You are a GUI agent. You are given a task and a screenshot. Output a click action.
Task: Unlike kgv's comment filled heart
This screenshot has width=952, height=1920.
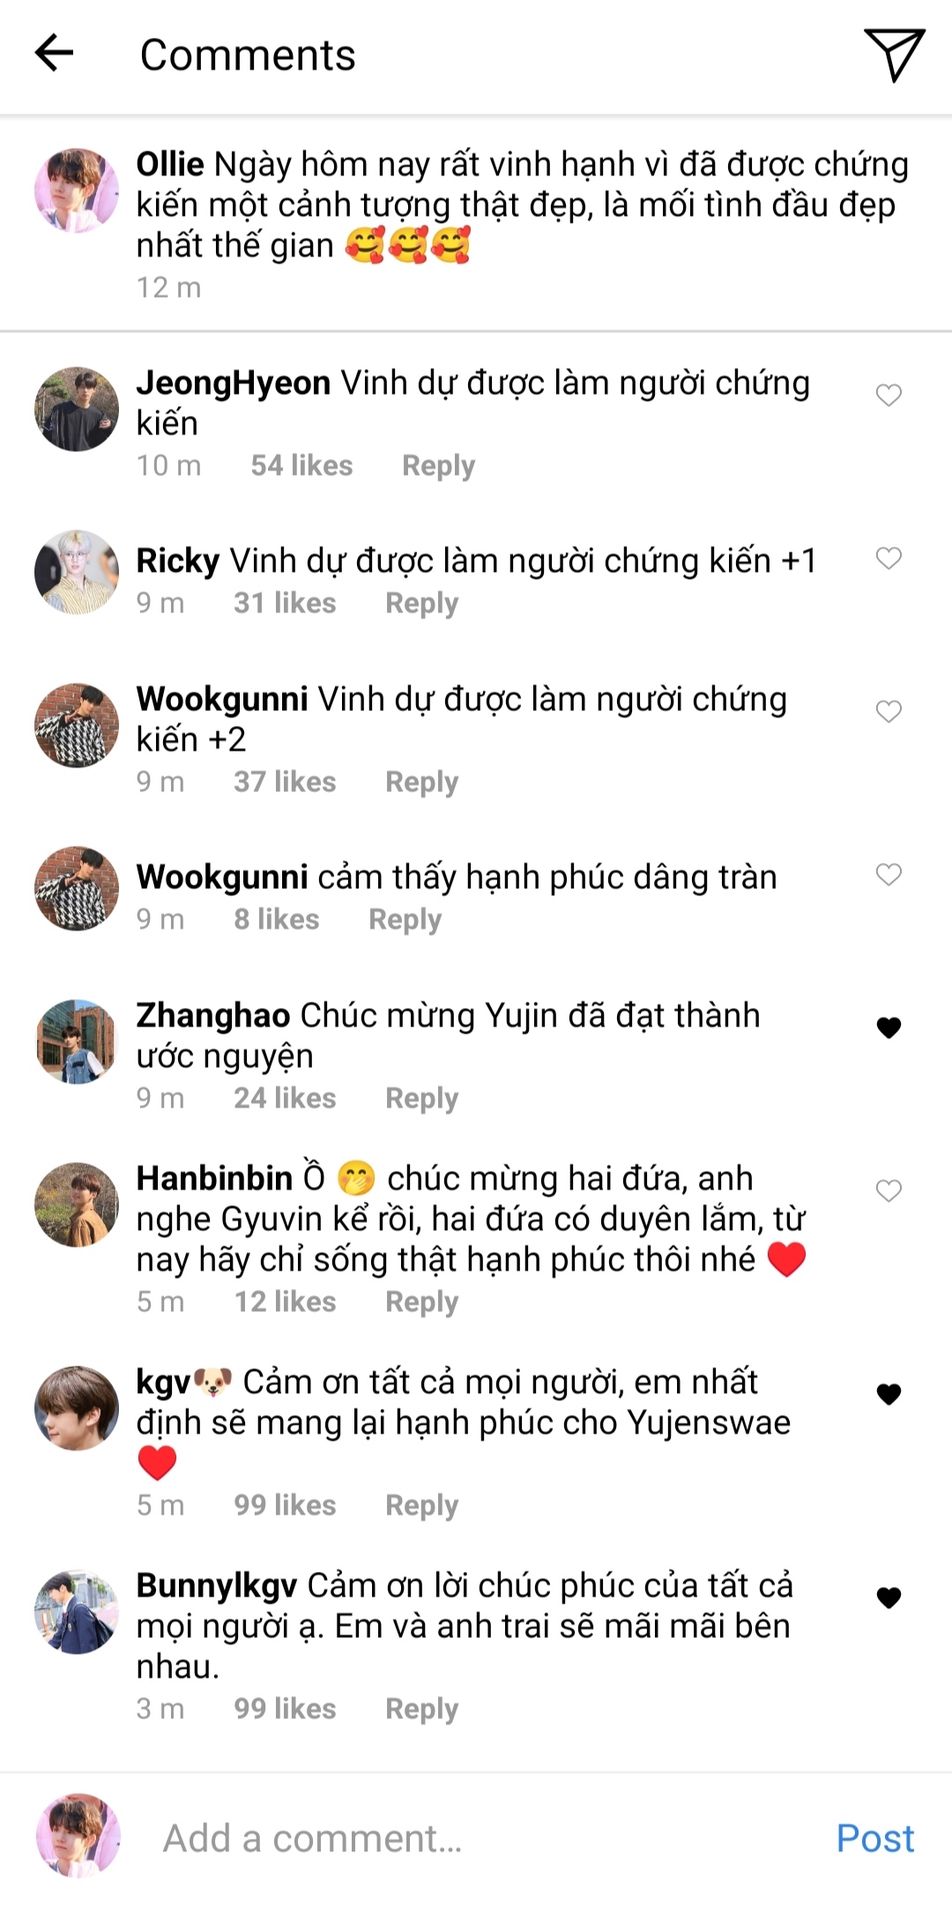pos(889,1394)
